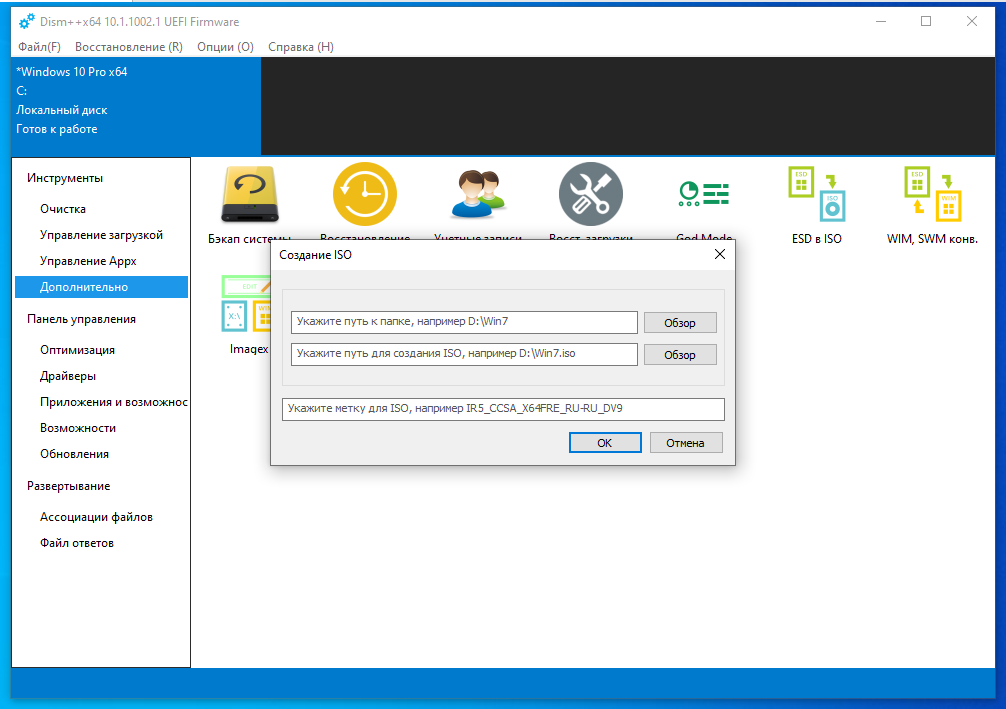Confirm ISO creation with OK
This screenshot has width=1006, height=709.
[605, 443]
